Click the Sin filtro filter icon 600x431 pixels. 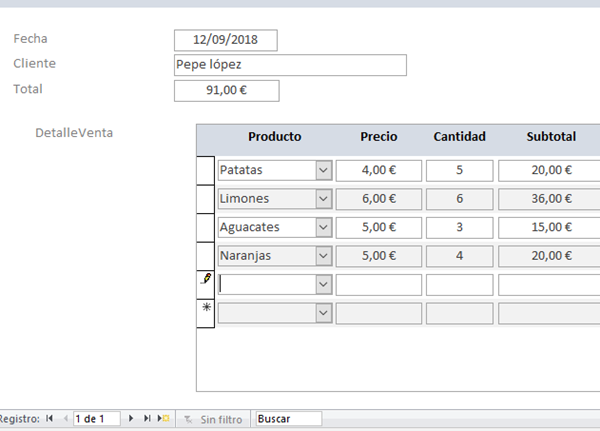(188, 420)
